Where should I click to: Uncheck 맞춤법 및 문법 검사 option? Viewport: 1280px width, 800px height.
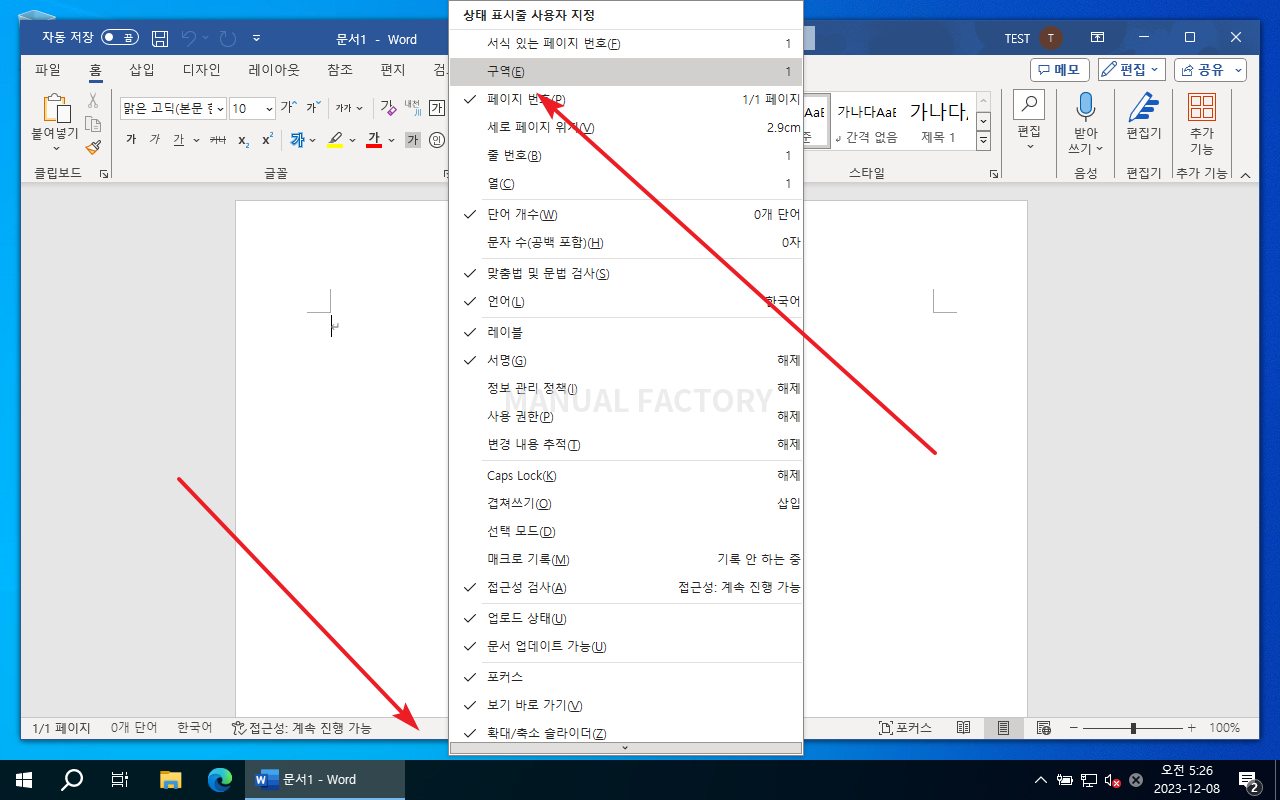[x=626, y=274]
